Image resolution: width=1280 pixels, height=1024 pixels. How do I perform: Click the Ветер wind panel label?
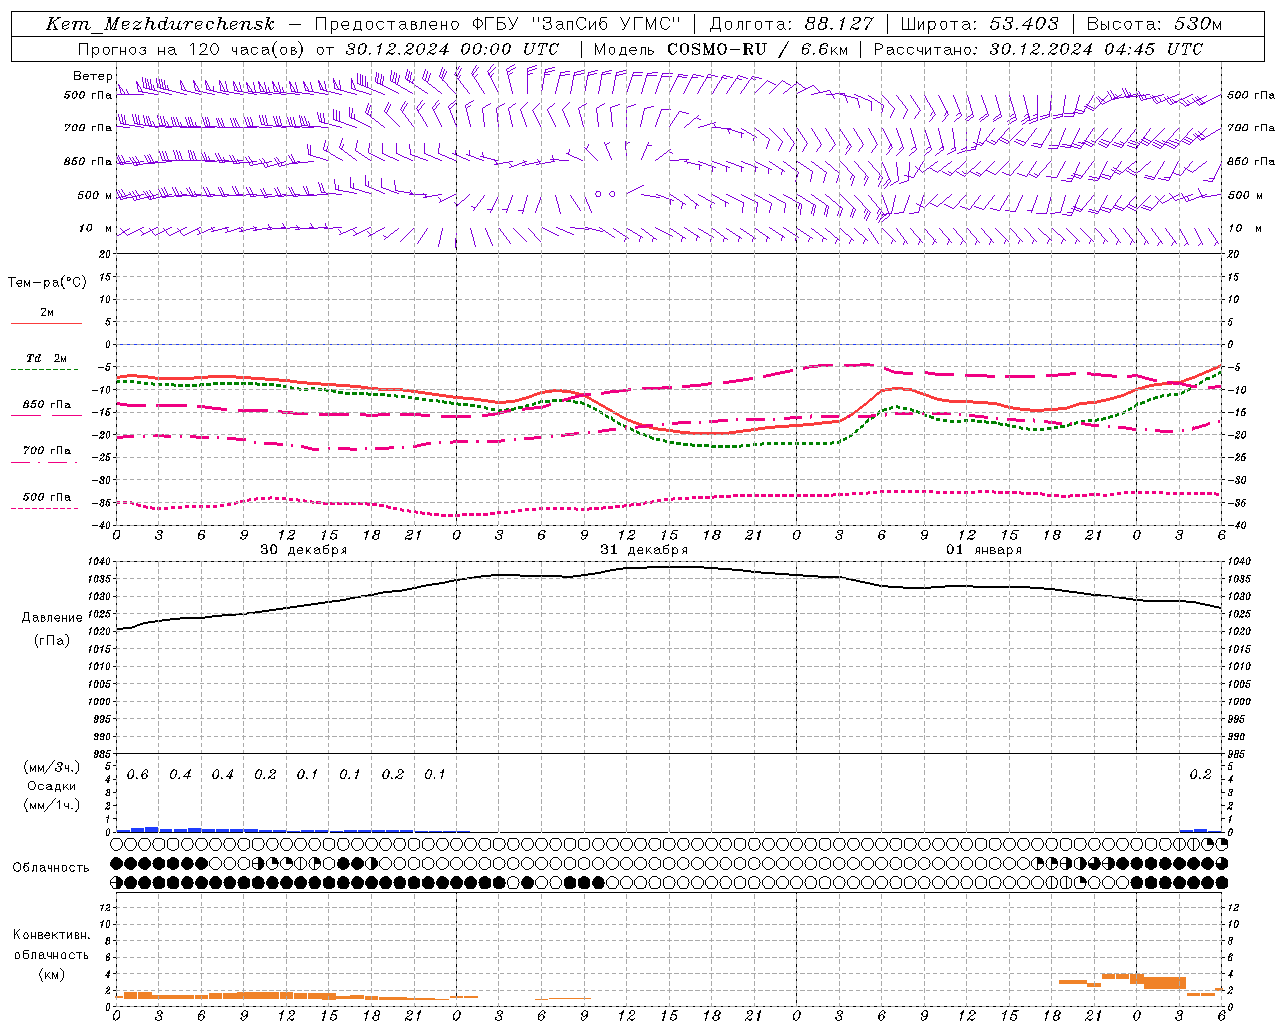92,76
